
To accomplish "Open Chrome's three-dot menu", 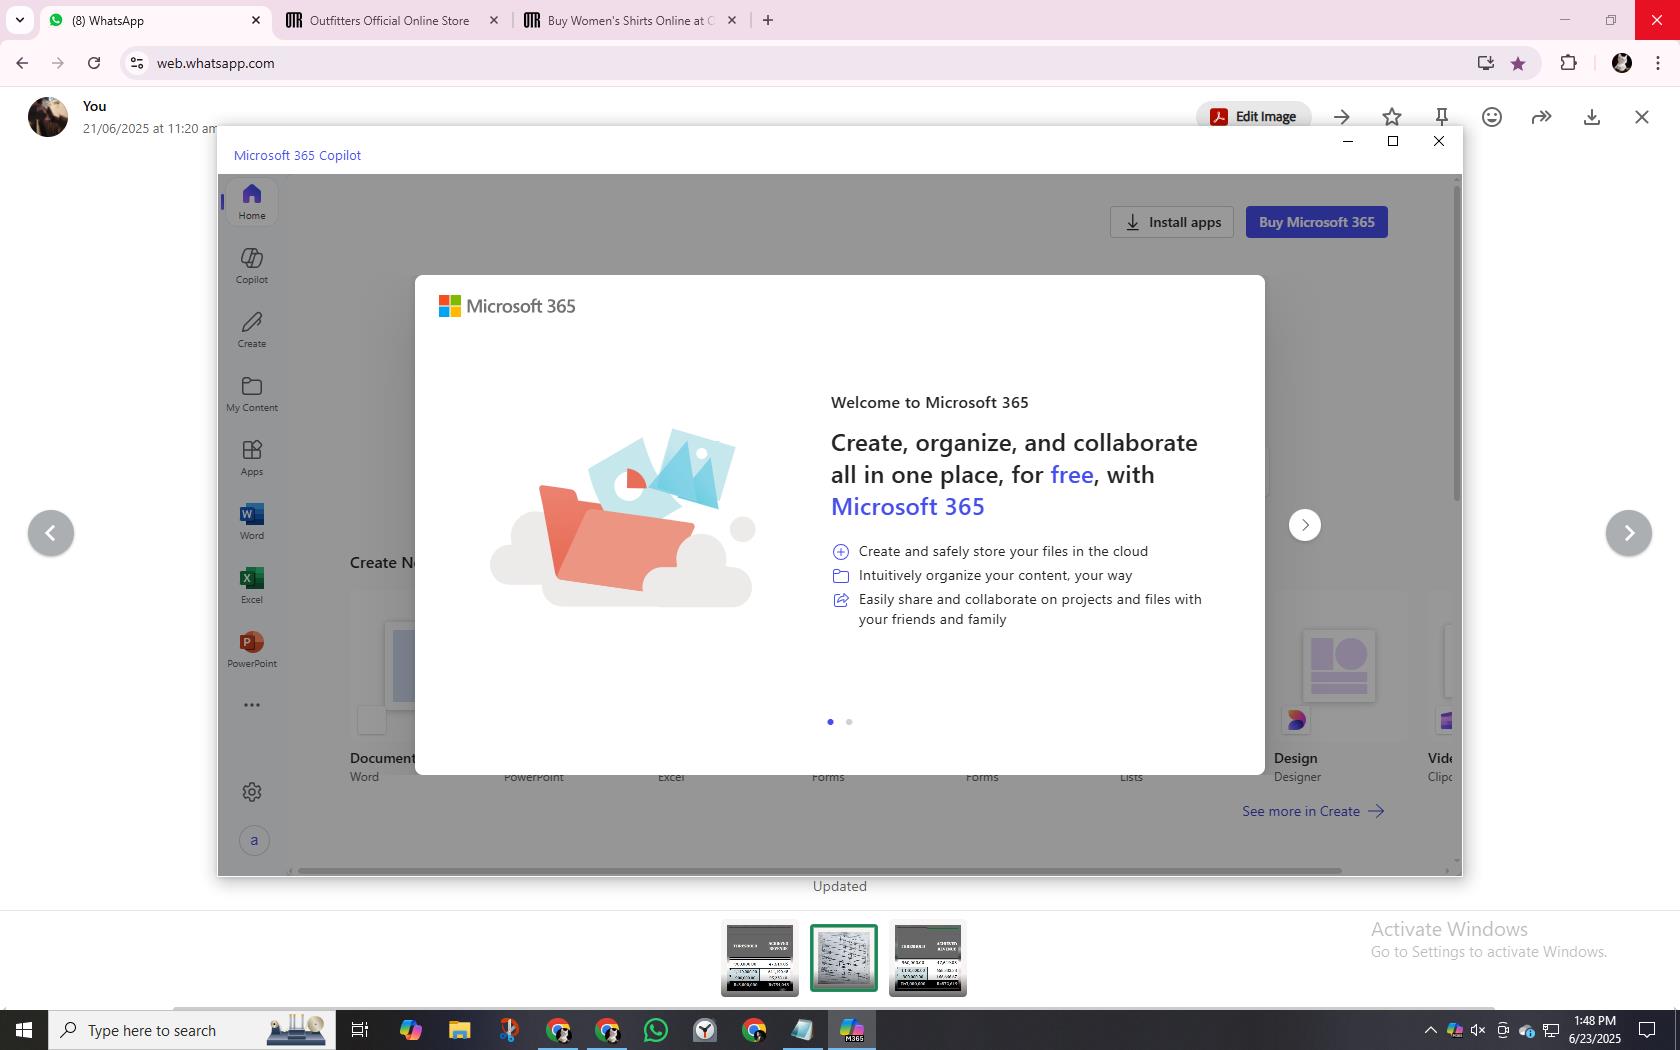I will click(1658, 63).
